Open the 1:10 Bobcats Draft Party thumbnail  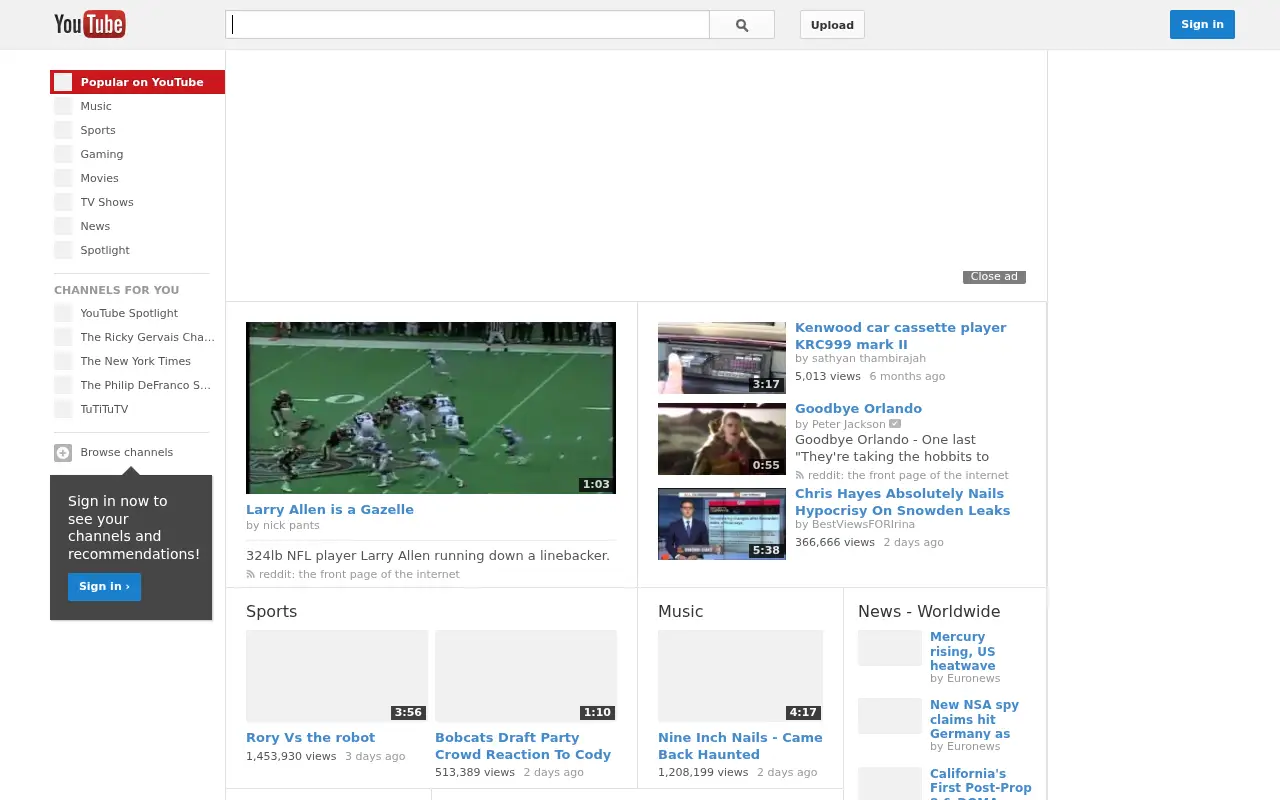(x=526, y=676)
